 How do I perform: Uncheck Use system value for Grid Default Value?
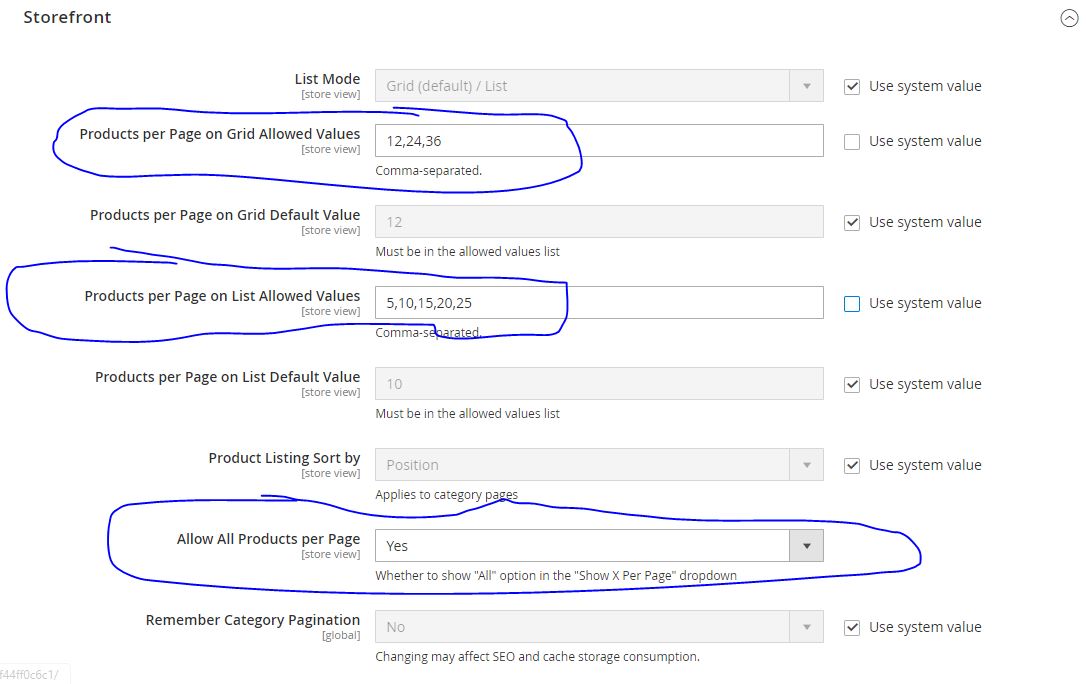point(851,221)
